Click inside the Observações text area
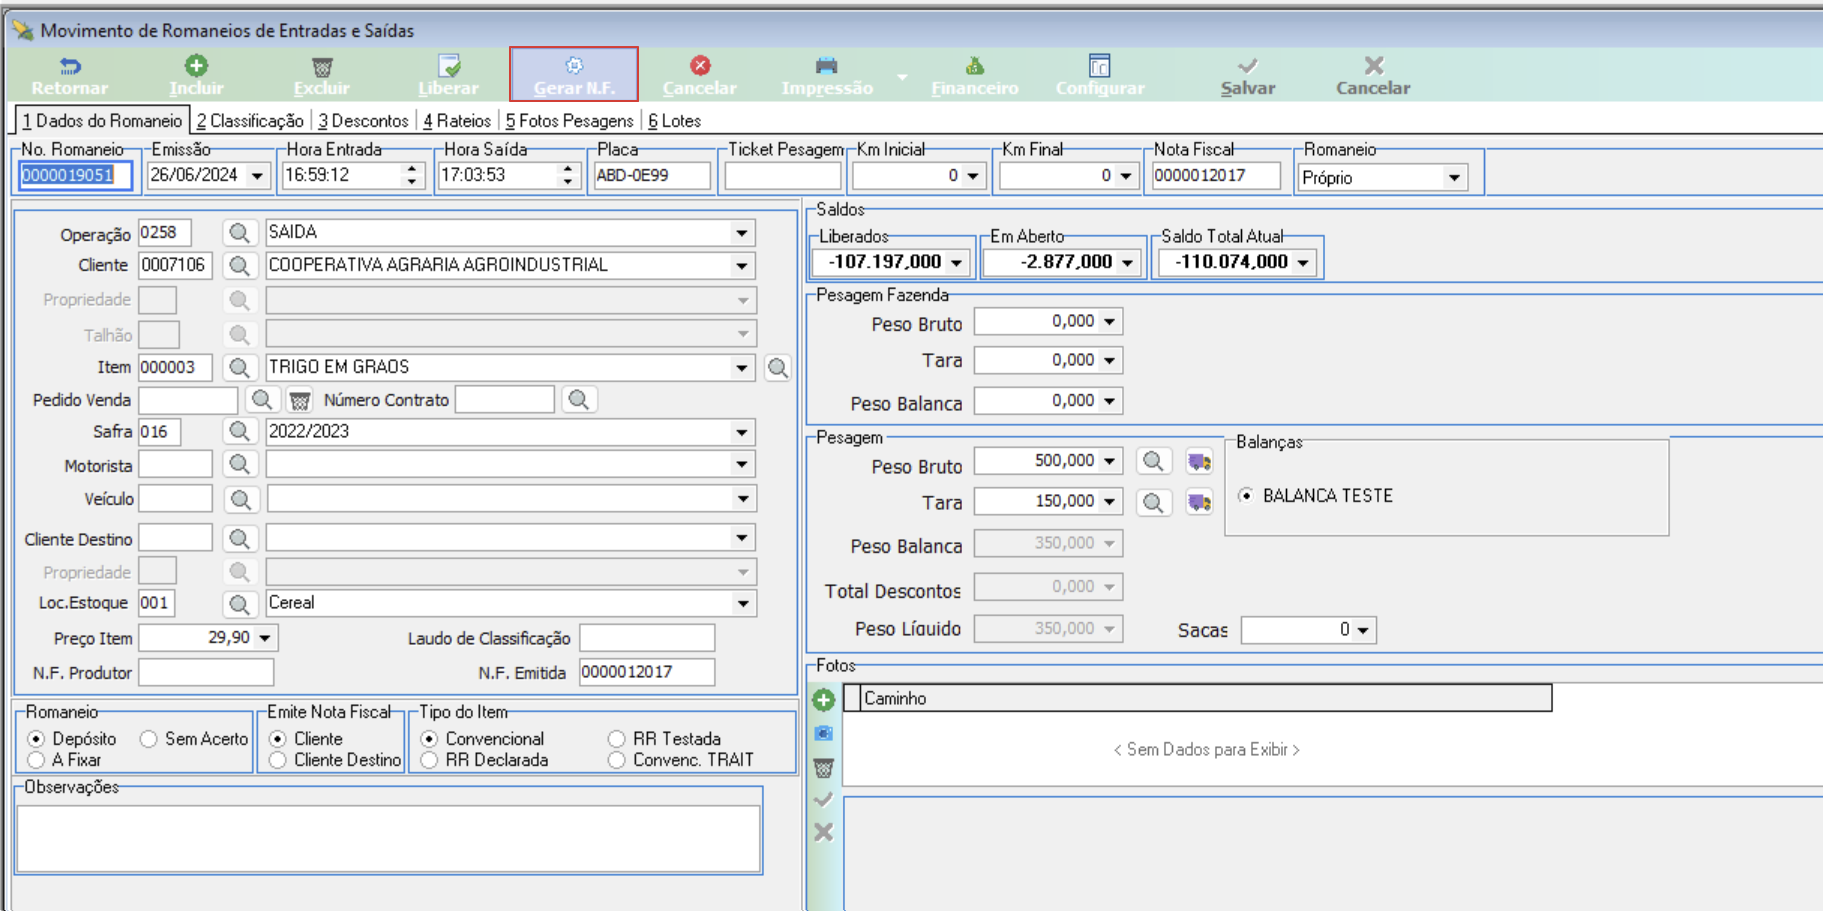Image resolution: width=1823 pixels, height=911 pixels. 389,838
